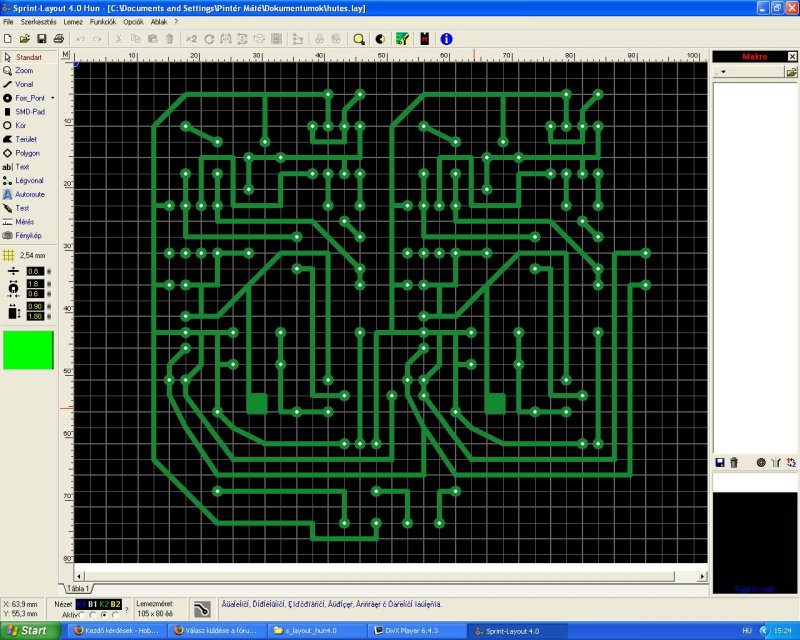
Task: Click the large green color swatch
Action: click(x=28, y=350)
